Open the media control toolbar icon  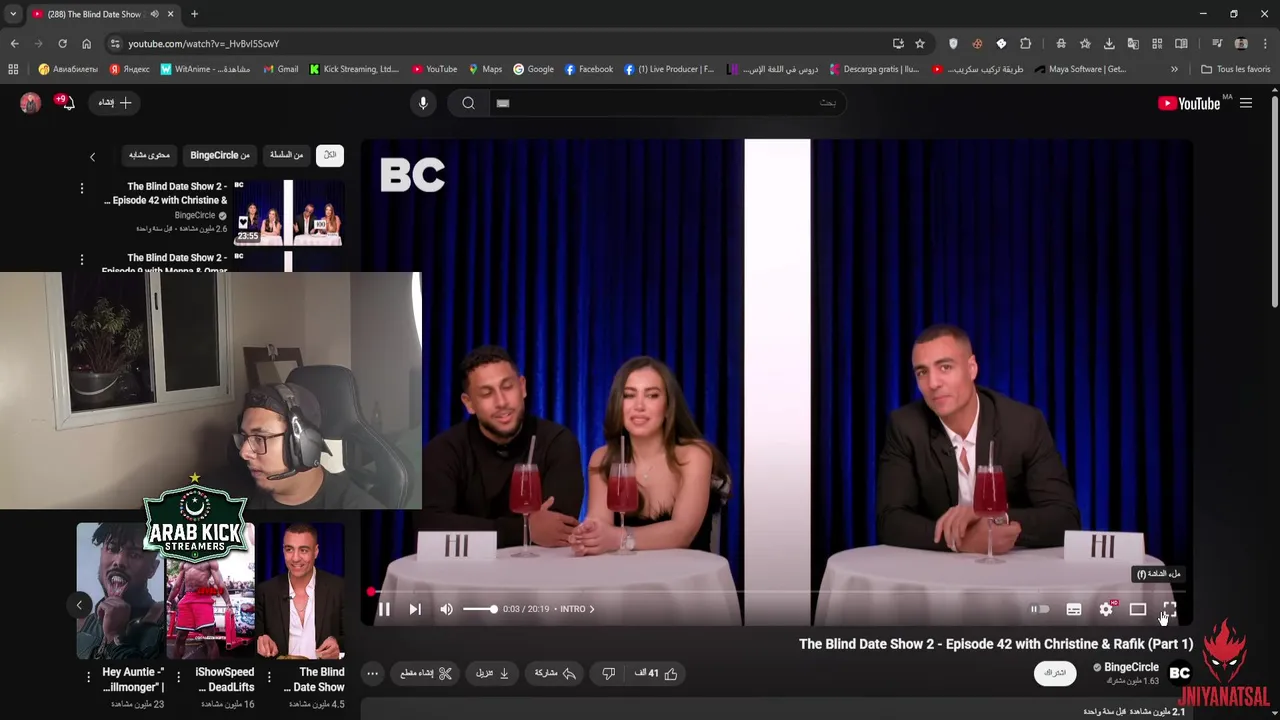click(x=1217, y=43)
